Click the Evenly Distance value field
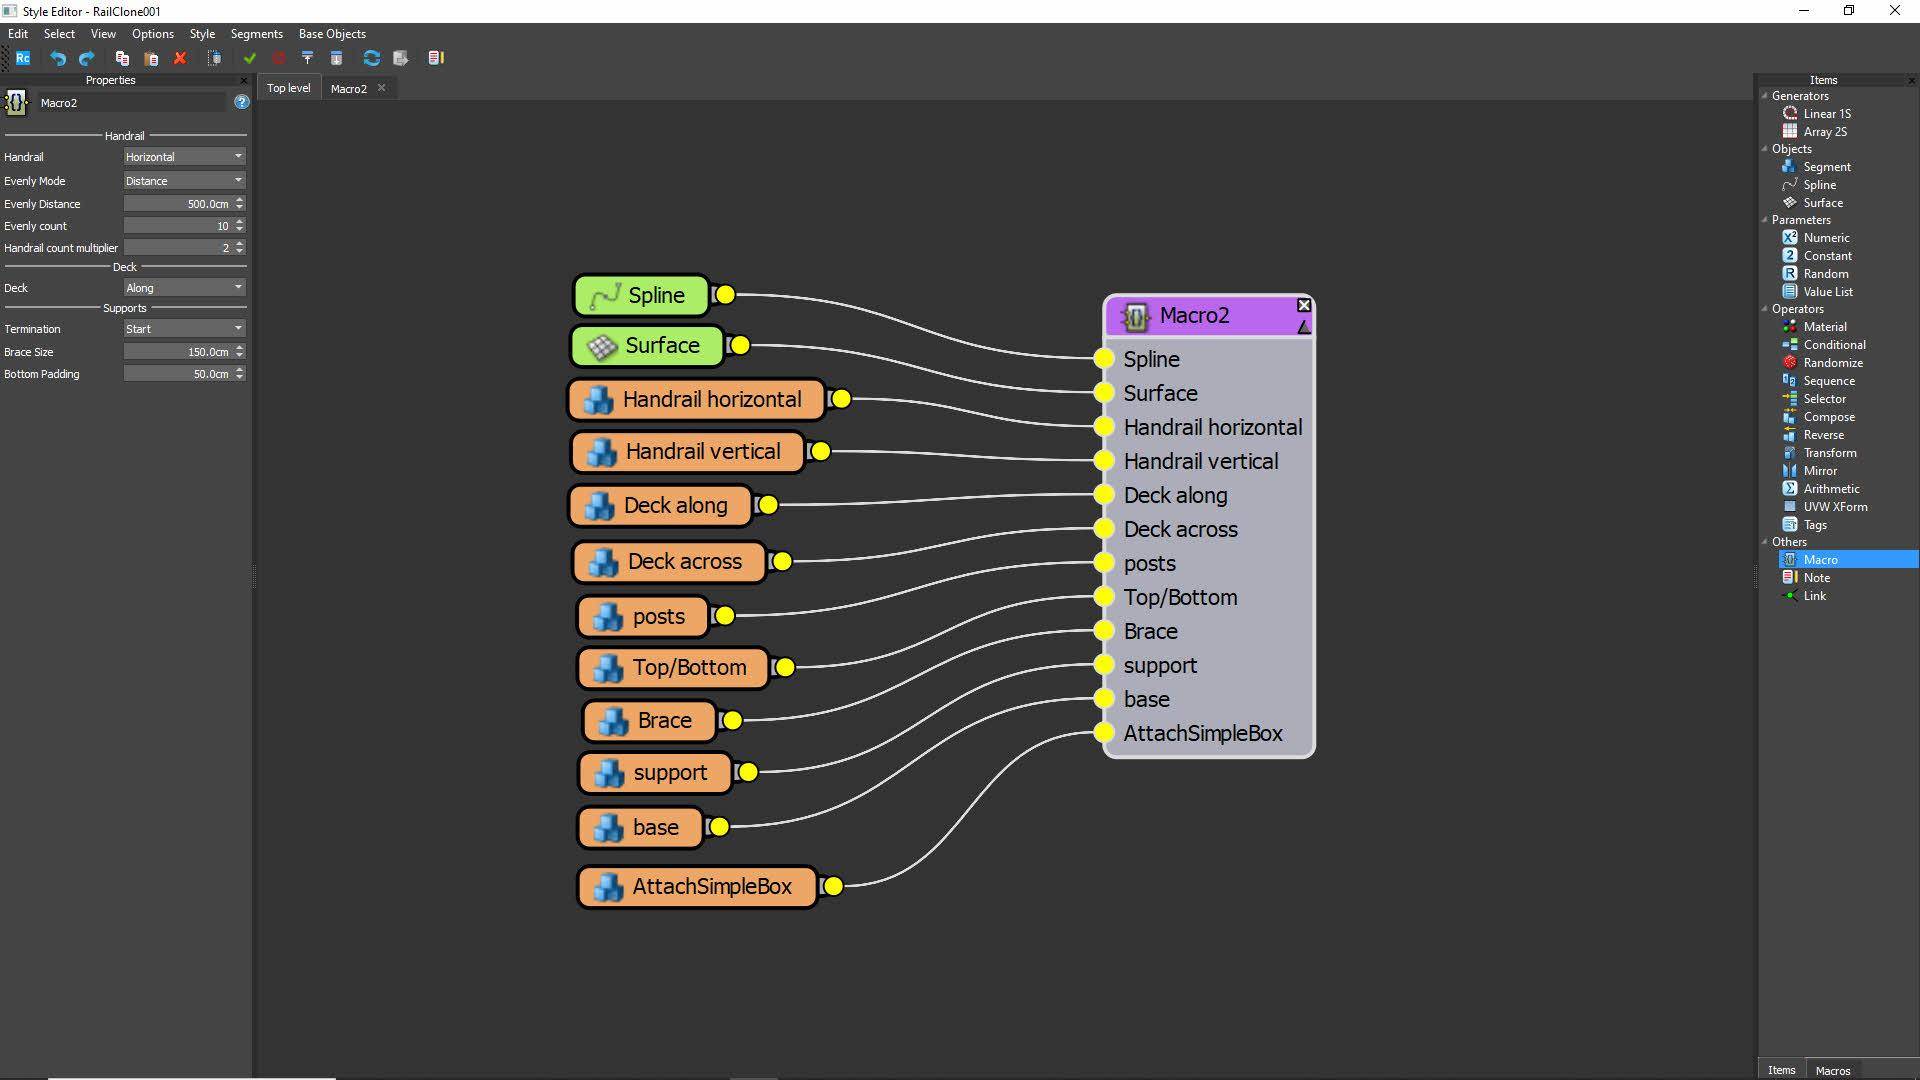 pyautogui.click(x=178, y=204)
